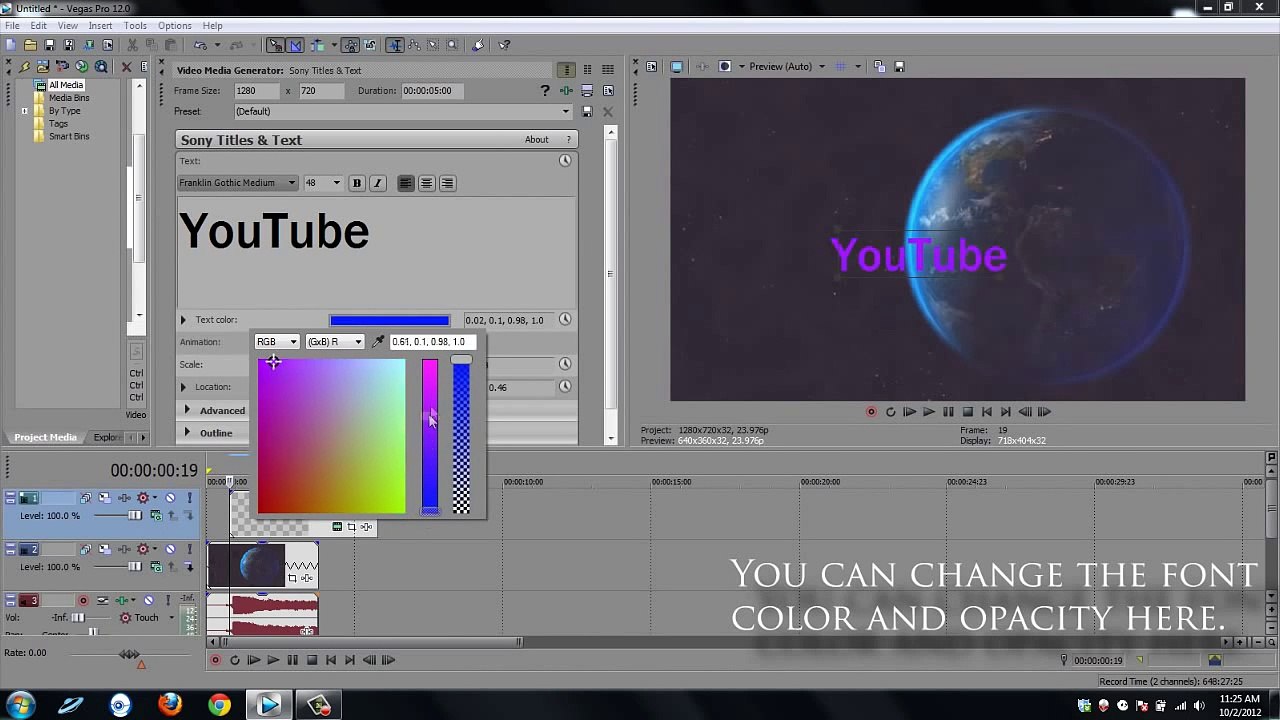Click the alpha opacity slider bar
The image size is (1280, 720).
pyautogui.click(x=461, y=436)
